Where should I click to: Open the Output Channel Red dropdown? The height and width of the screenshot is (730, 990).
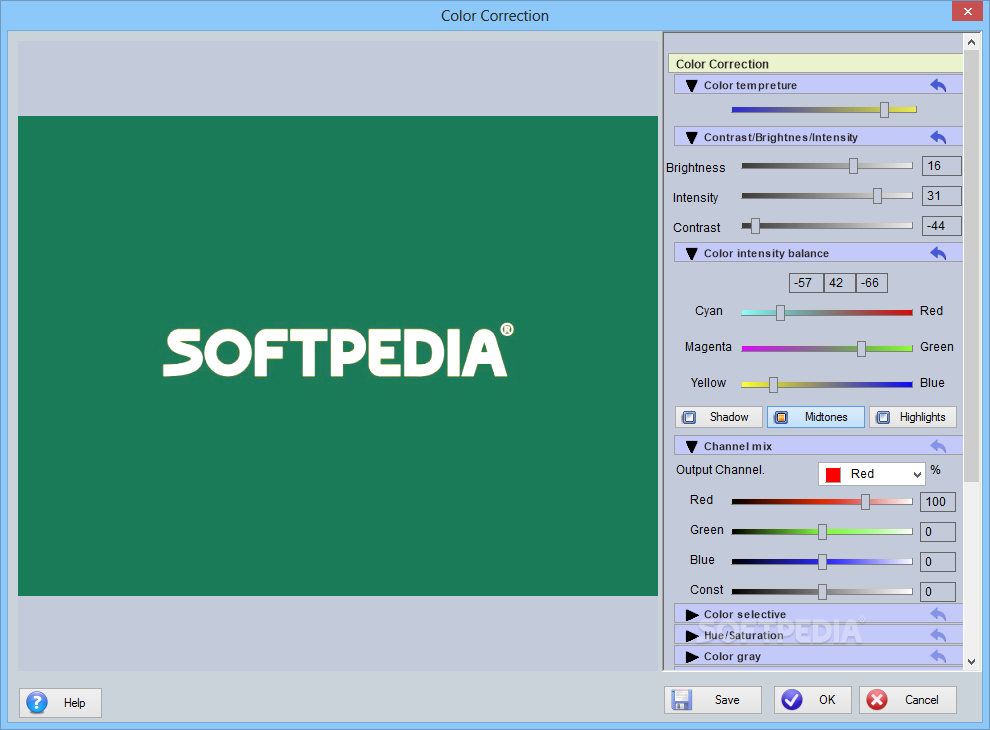click(x=871, y=474)
